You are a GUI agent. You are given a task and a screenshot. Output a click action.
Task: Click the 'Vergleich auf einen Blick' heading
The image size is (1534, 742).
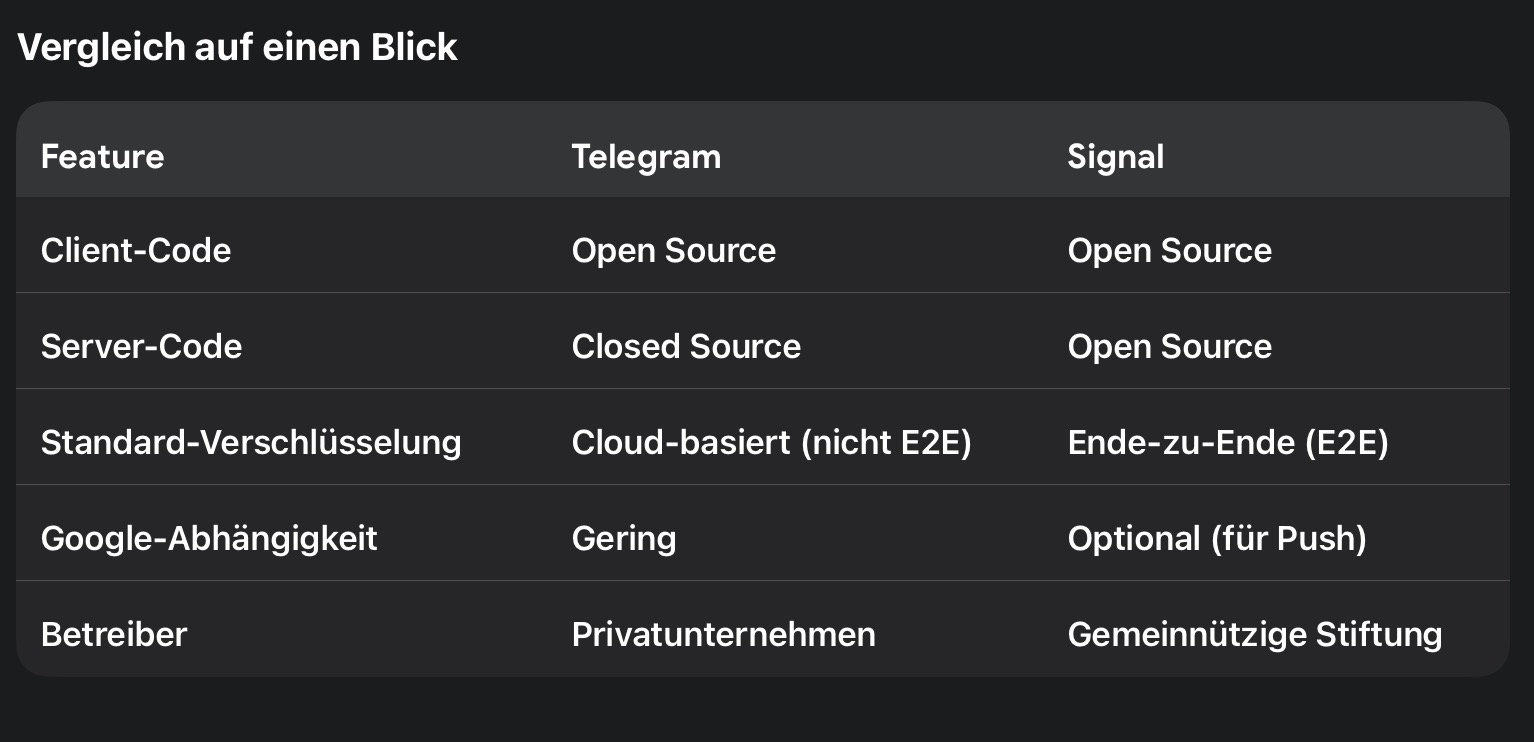237,48
